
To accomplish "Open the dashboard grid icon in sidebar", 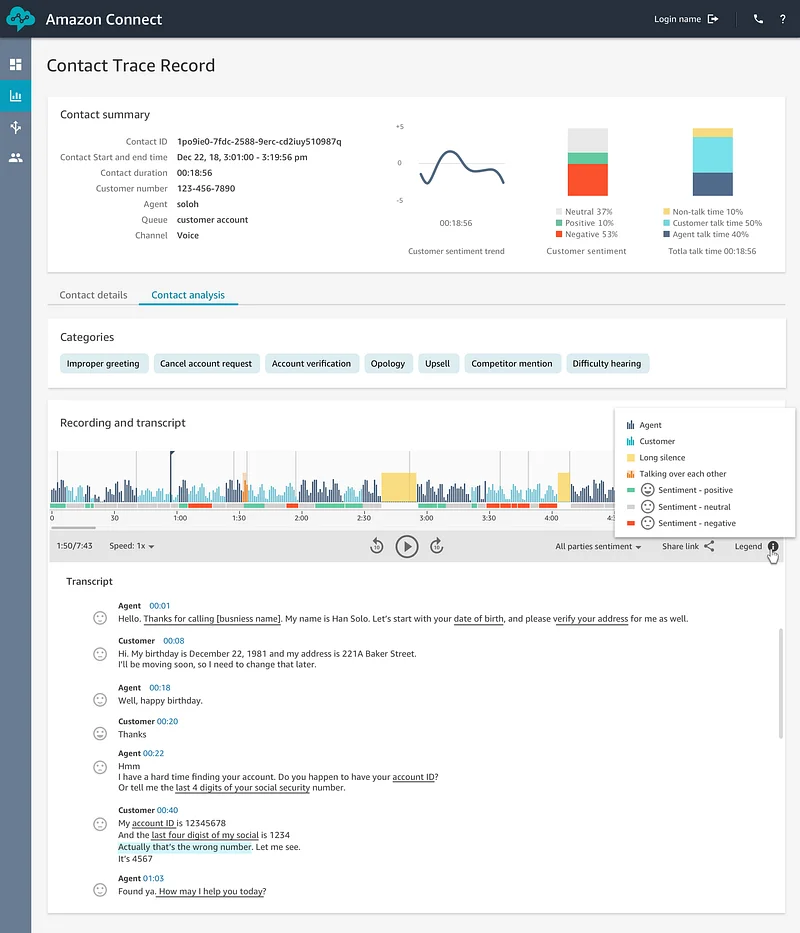I will click(15, 64).
